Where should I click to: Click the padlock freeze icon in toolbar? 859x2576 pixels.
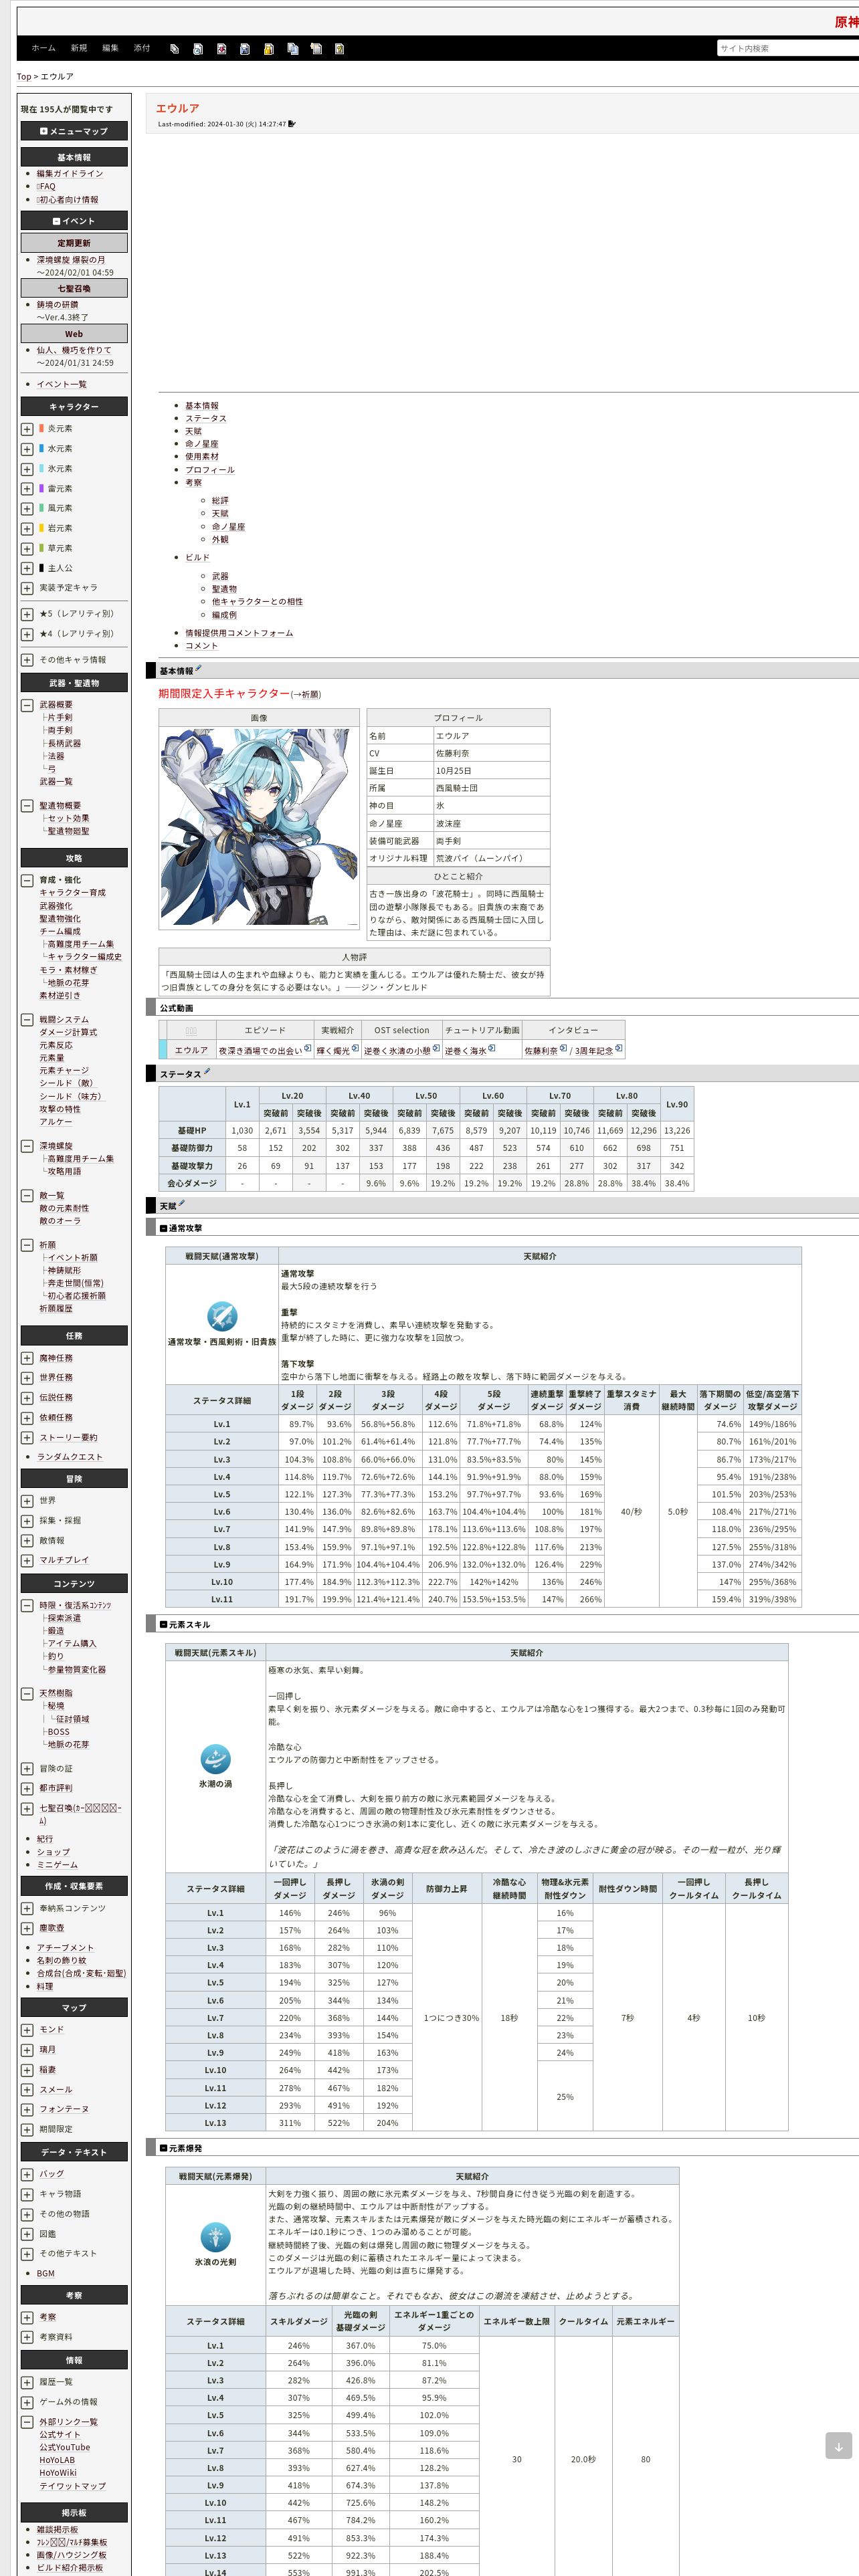(269, 48)
